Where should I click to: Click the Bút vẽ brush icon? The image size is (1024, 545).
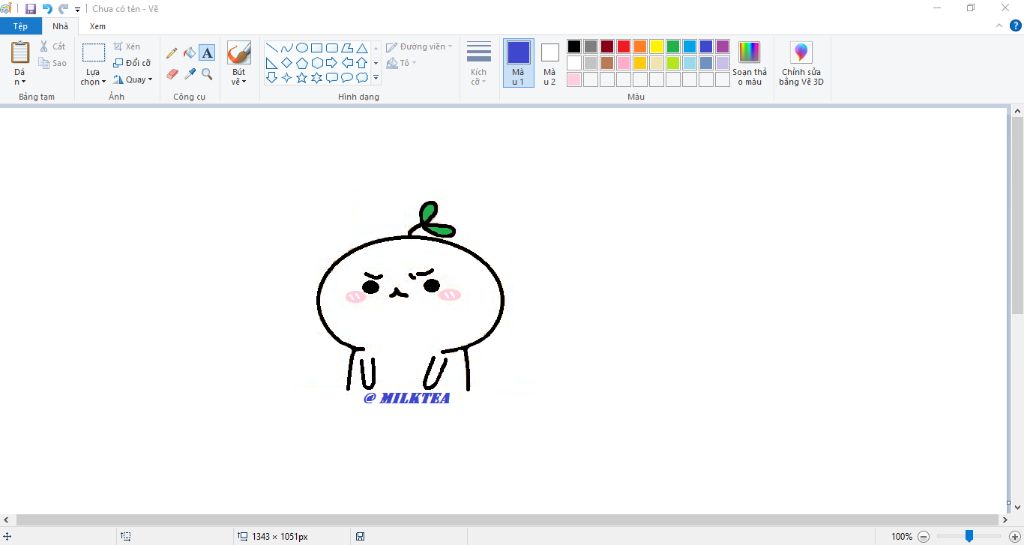coord(239,53)
